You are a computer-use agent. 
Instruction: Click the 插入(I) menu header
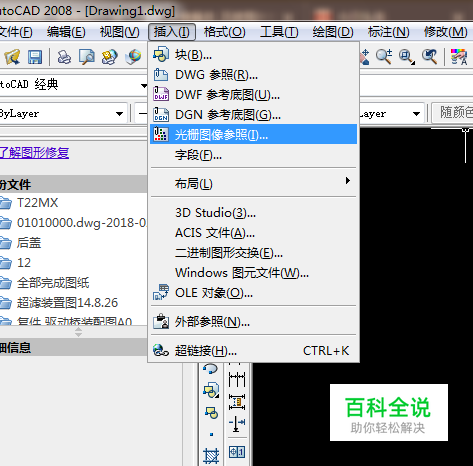(x=172, y=32)
